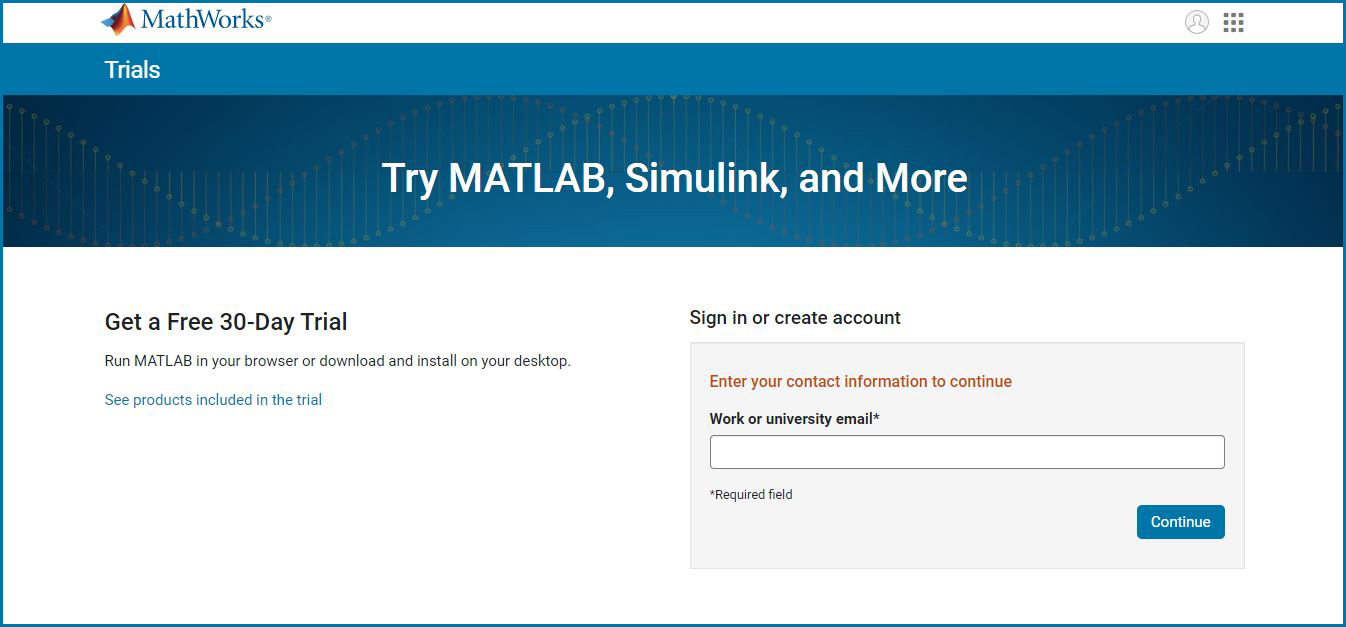Go to the Trials section title
This screenshot has width=1346, height=627.
point(132,70)
